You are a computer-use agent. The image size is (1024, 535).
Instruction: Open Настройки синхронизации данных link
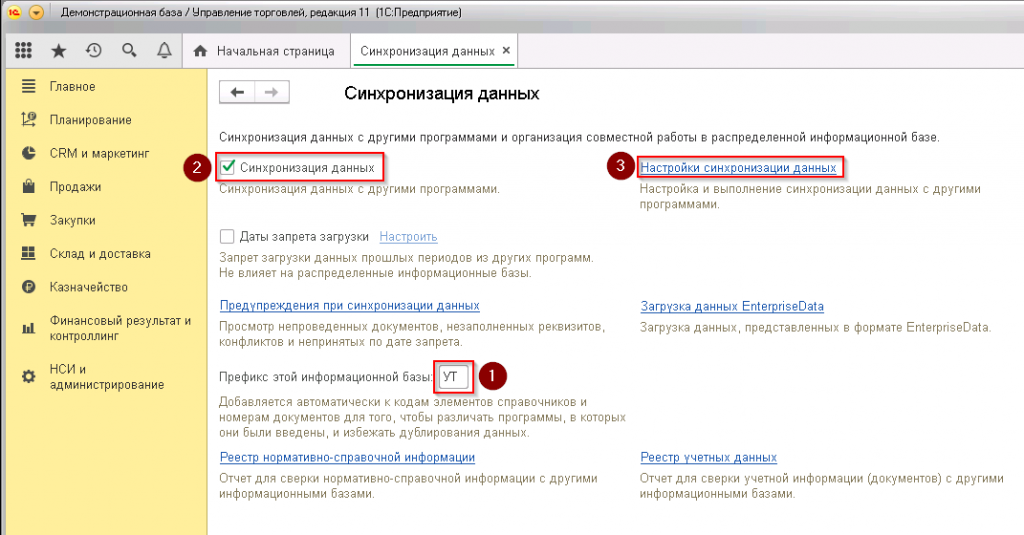(738, 168)
